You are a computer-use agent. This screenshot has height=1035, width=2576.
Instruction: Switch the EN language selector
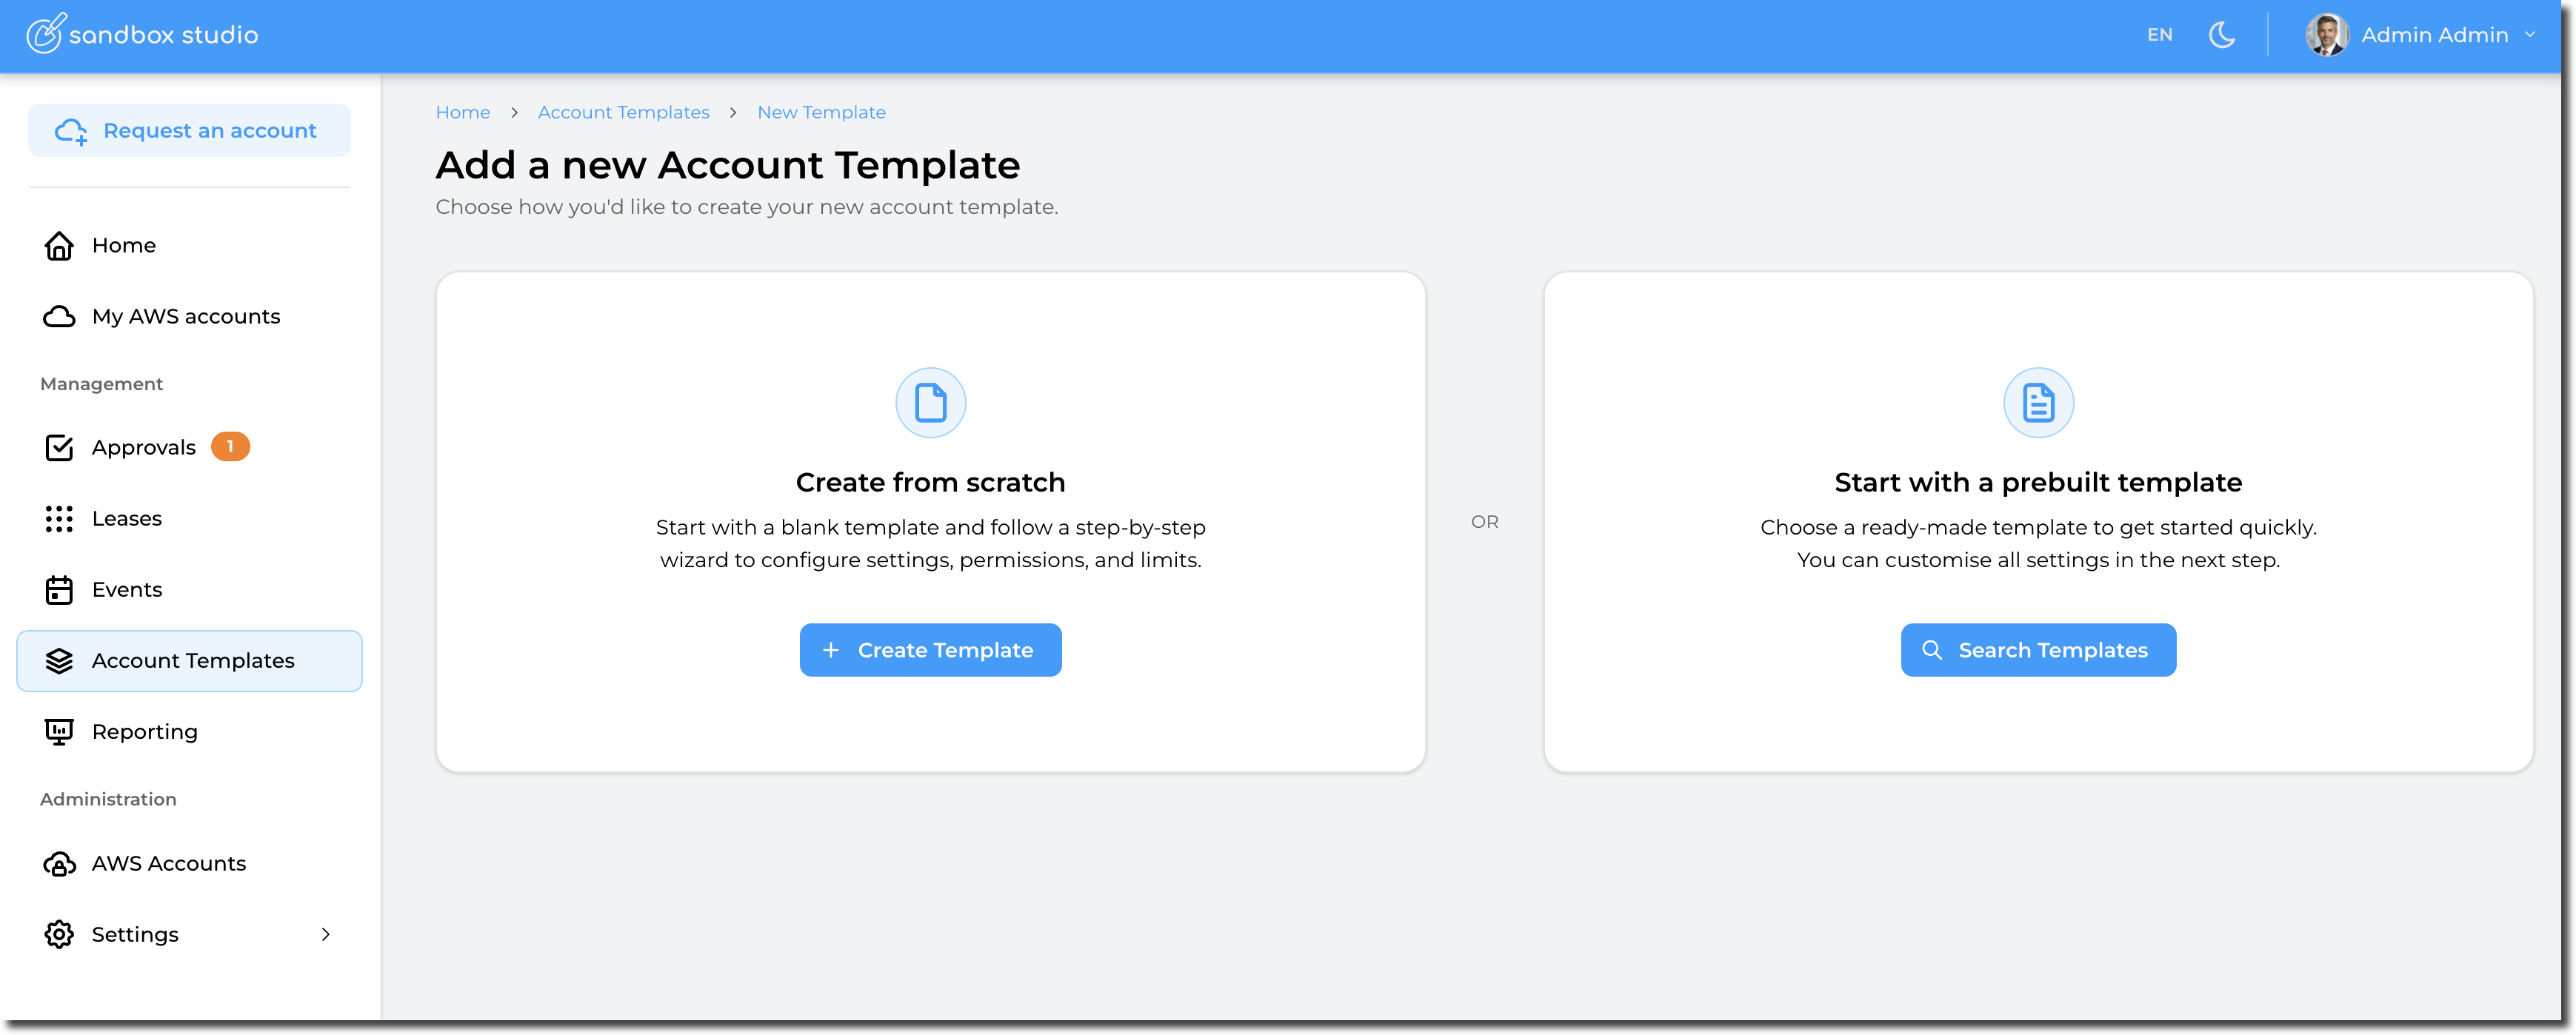coord(2159,35)
